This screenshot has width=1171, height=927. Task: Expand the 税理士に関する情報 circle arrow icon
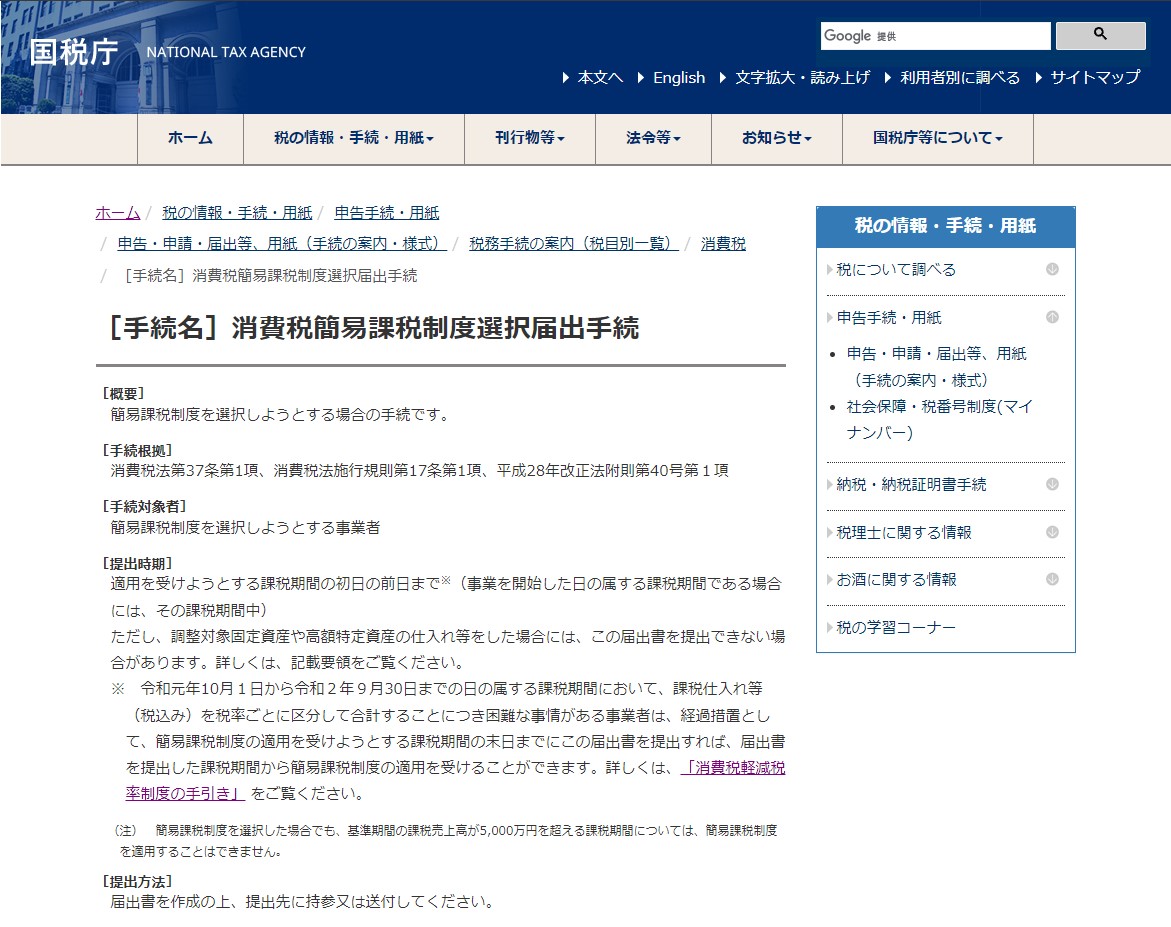(1052, 532)
